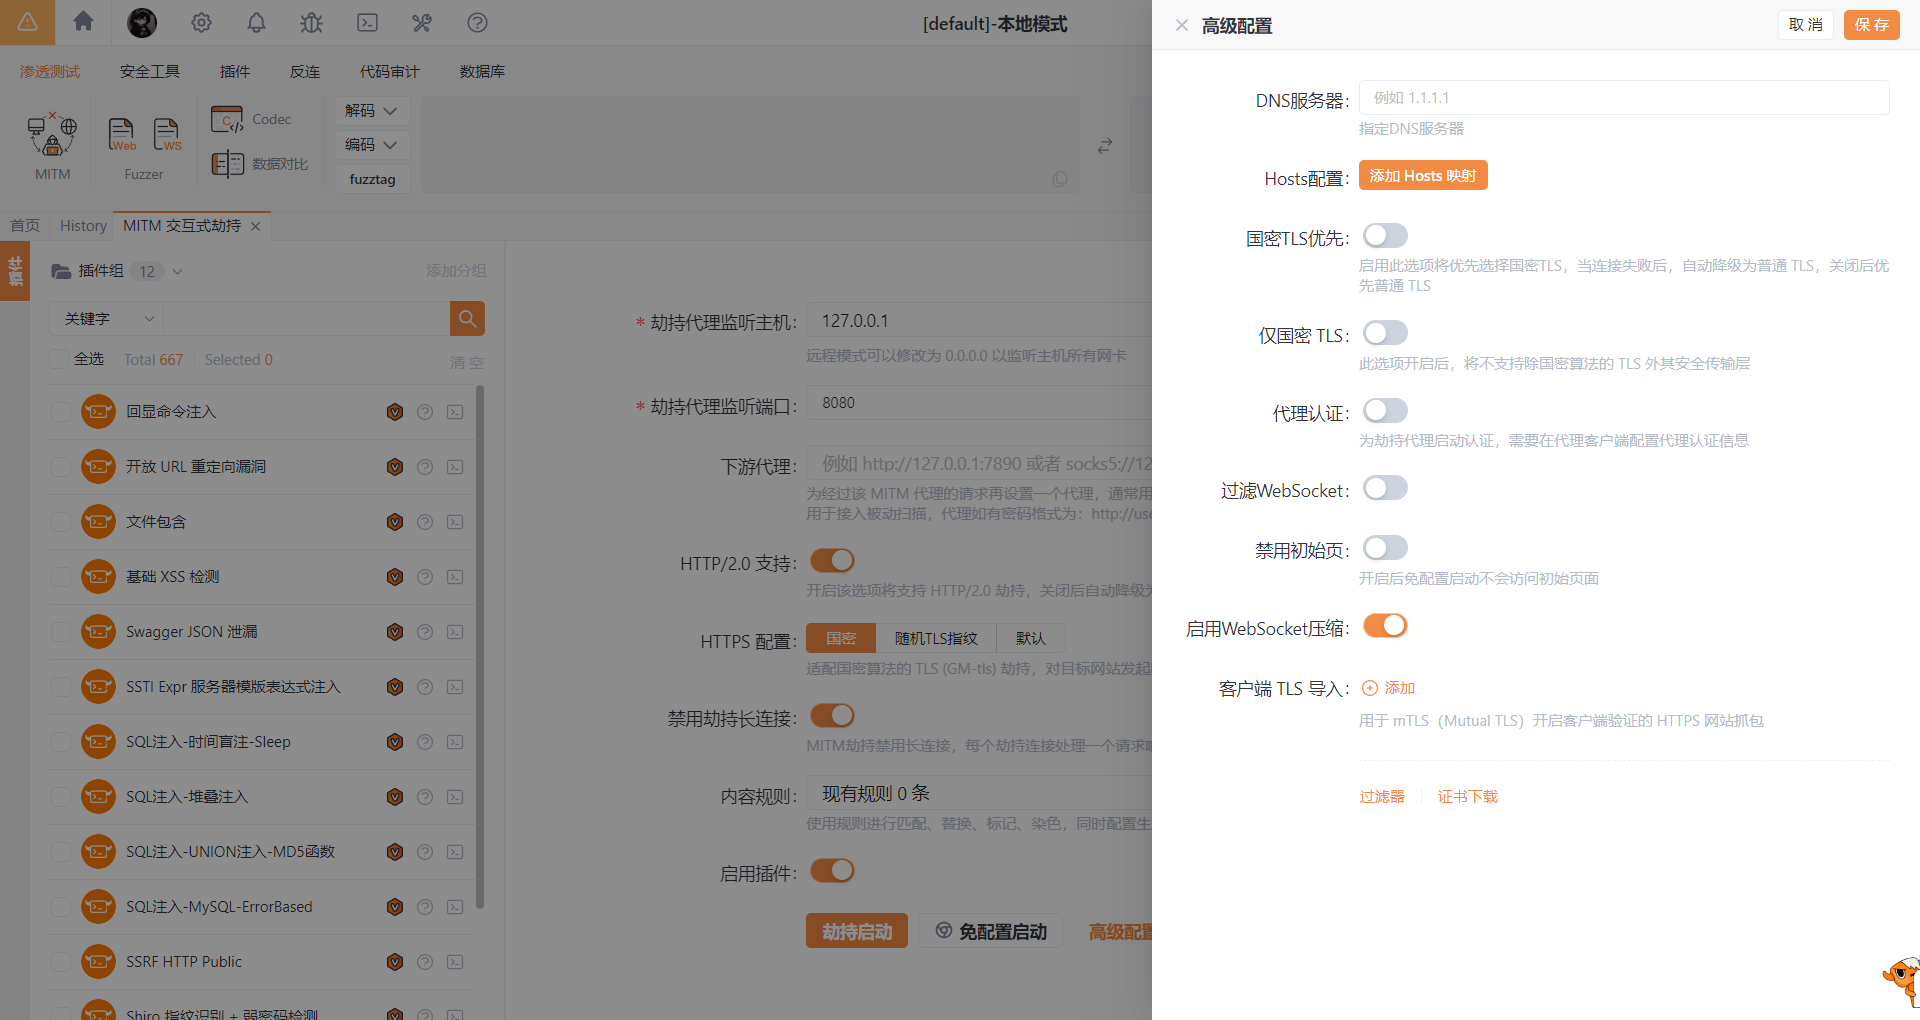Click 添加 Hosts 映射 button
This screenshot has width=1920, height=1020.
pyautogui.click(x=1423, y=175)
